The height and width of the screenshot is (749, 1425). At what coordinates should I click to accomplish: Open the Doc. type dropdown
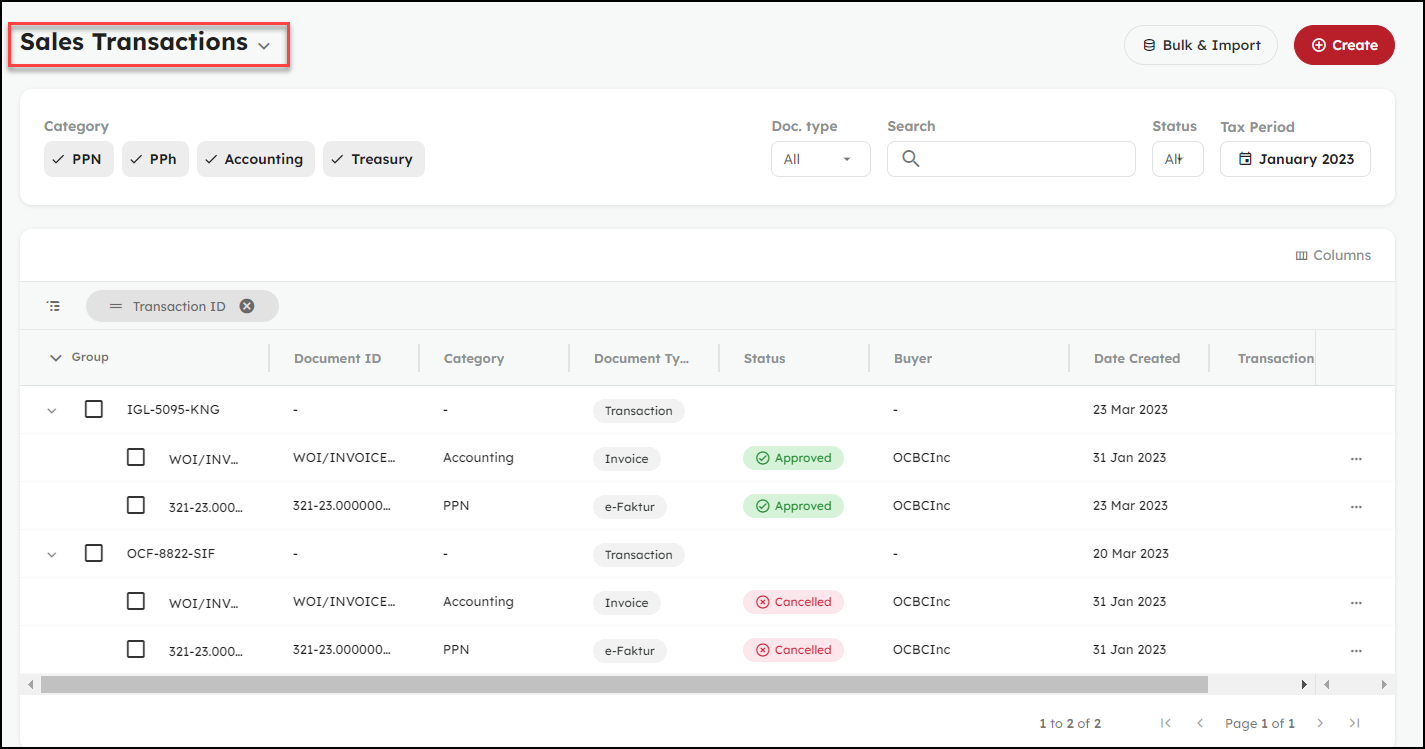coord(820,159)
